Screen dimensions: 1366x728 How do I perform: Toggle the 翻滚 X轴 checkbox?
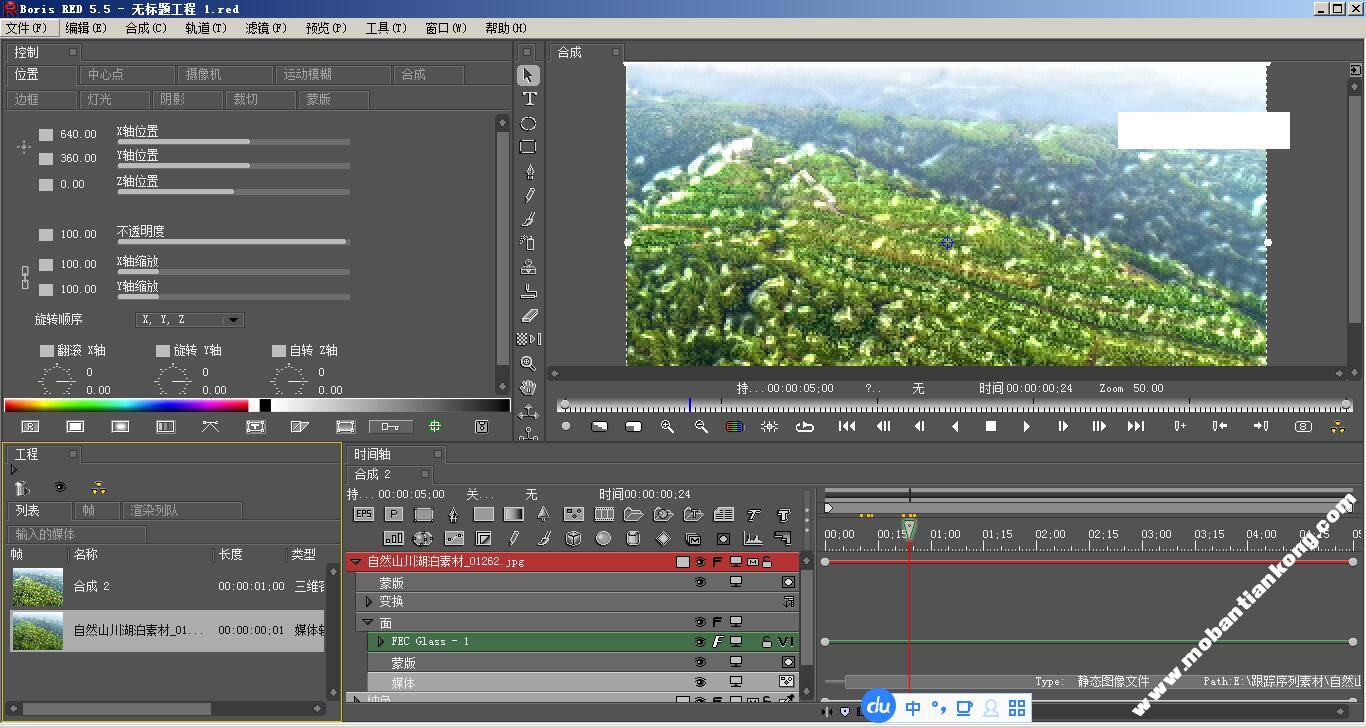pos(46,350)
